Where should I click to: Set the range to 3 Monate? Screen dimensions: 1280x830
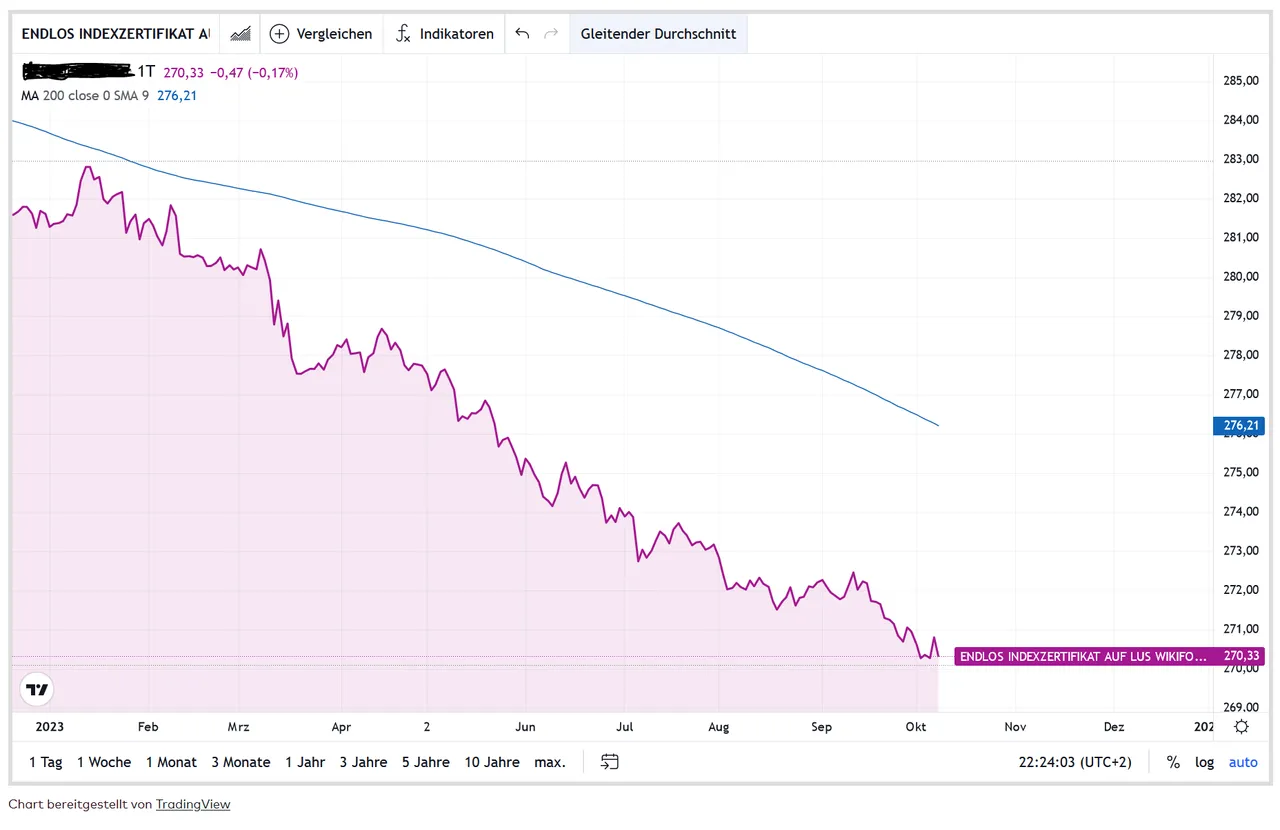(240, 762)
